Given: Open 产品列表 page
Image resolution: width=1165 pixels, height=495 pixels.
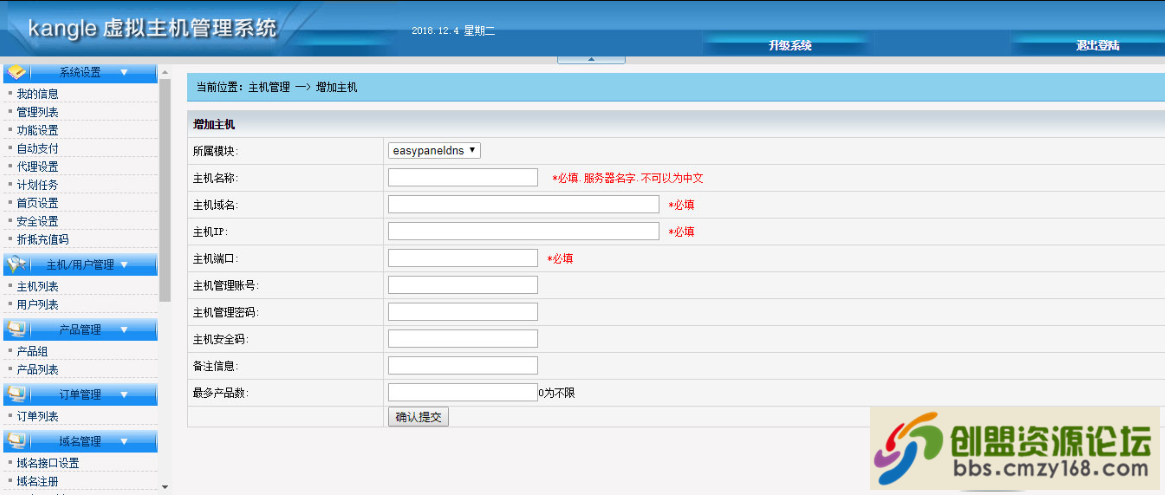Looking at the screenshot, I should pyautogui.click(x=37, y=369).
